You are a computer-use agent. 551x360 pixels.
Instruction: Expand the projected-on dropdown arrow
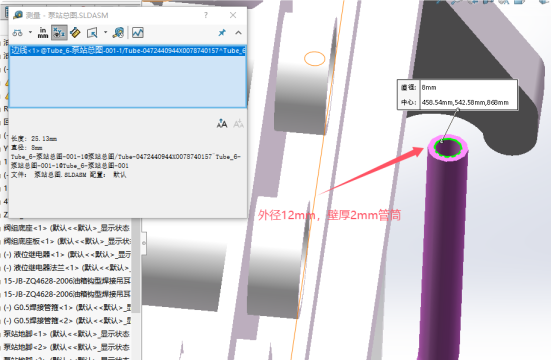105,33
